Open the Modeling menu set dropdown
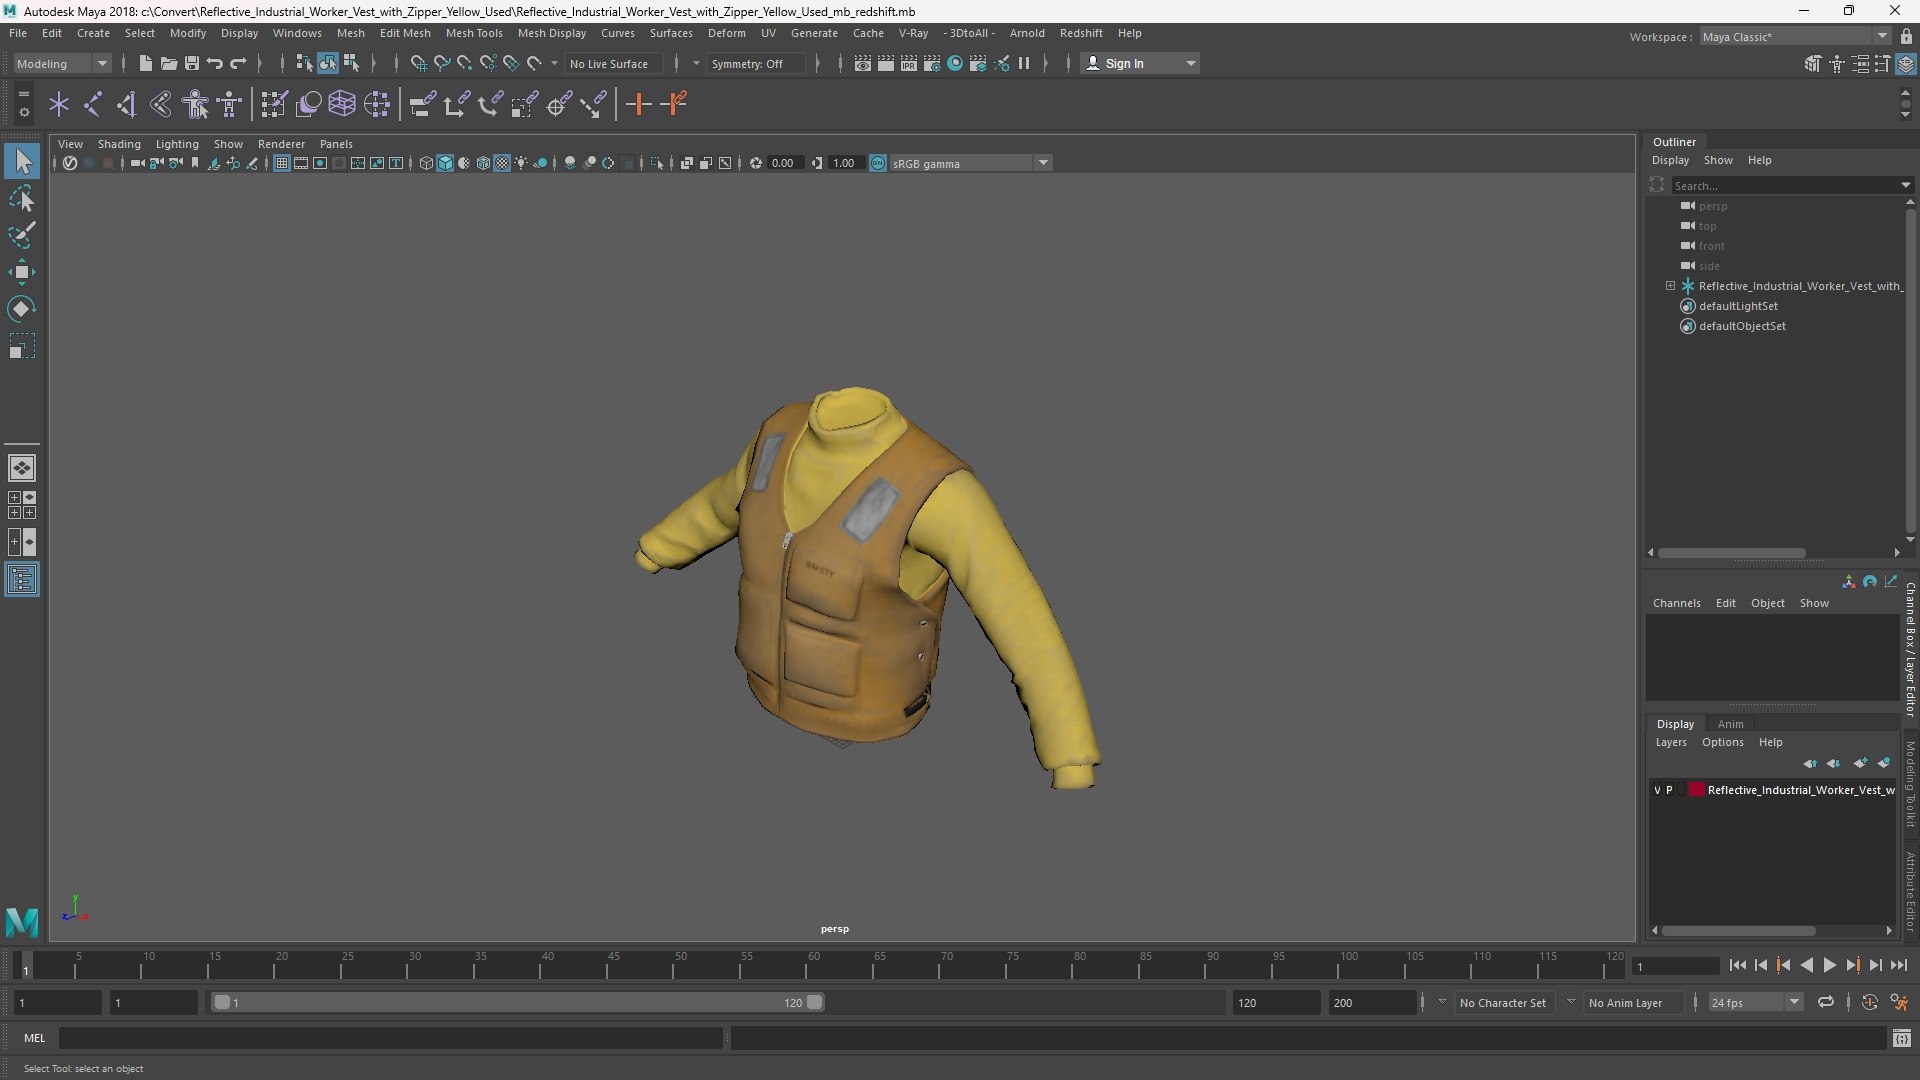Screen dimensions: 1920x1080 click(x=62, y=63)
